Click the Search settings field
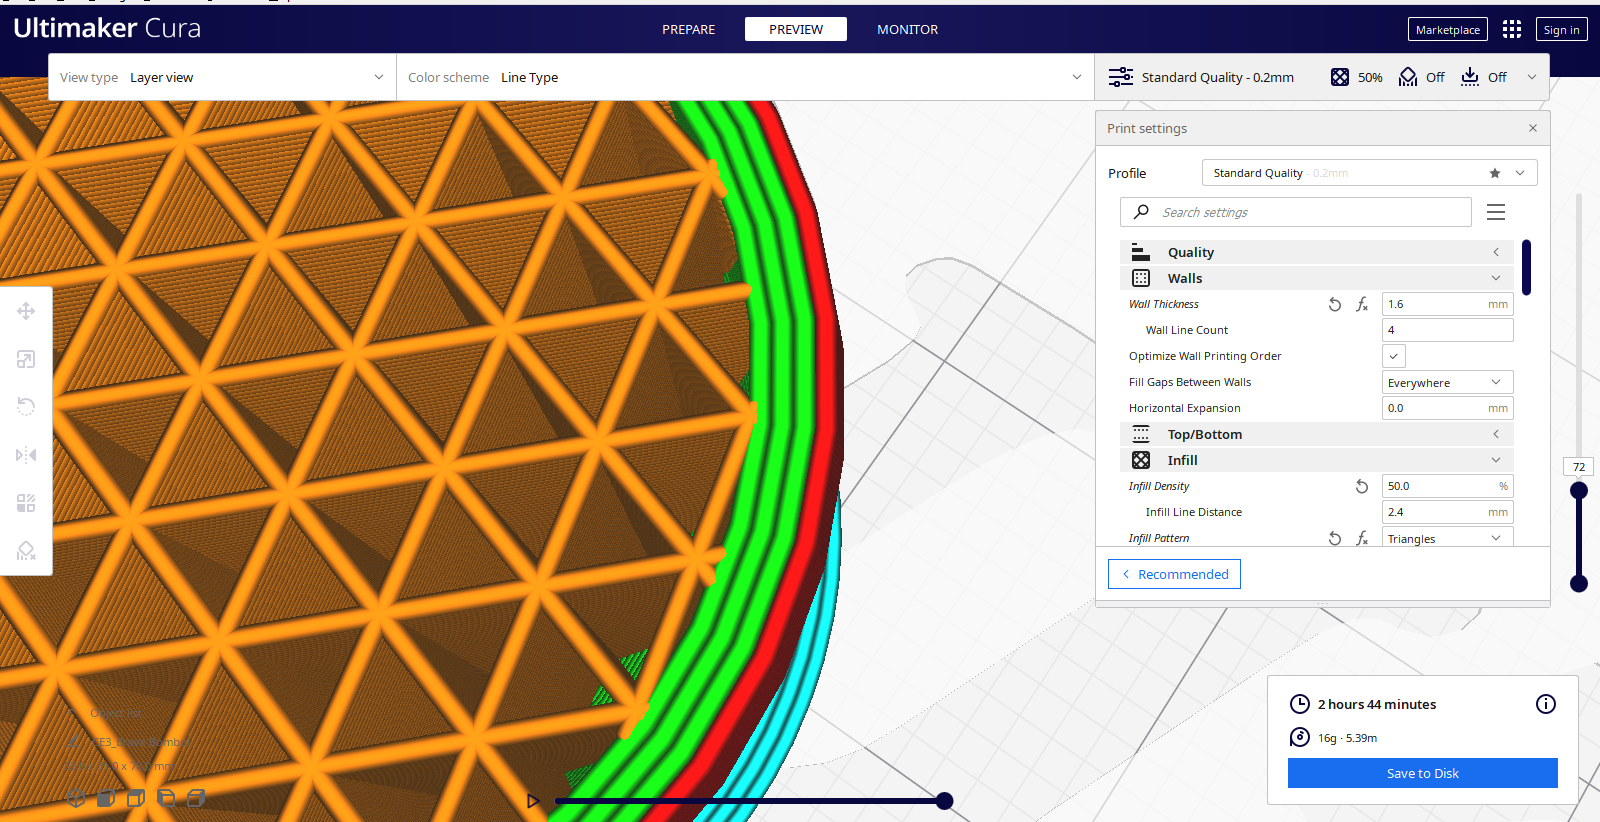The height and width of the screenshot is (822, 1600). [x=1296, y=212]
